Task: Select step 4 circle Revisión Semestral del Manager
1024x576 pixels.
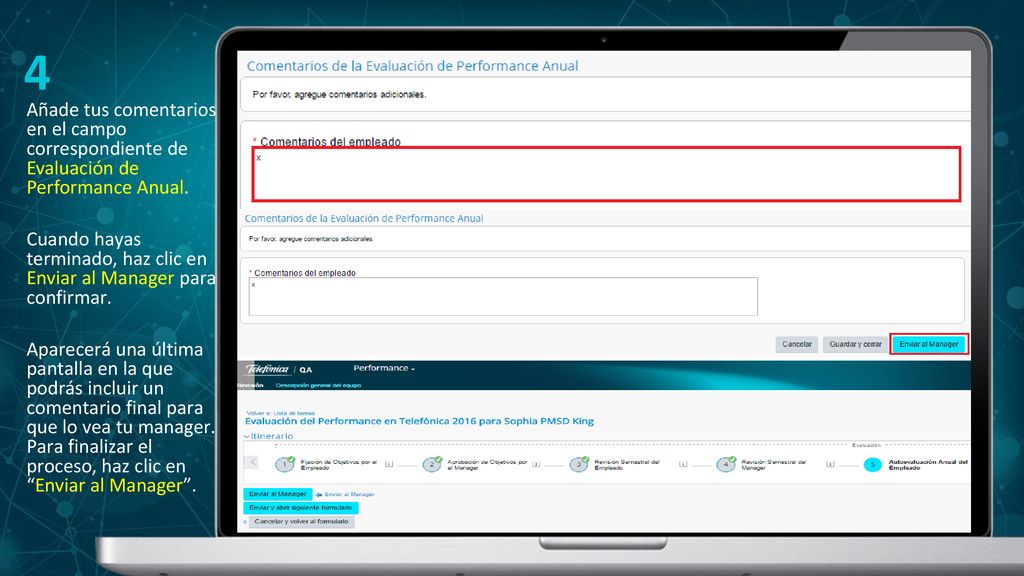Action: coord(726,464)
